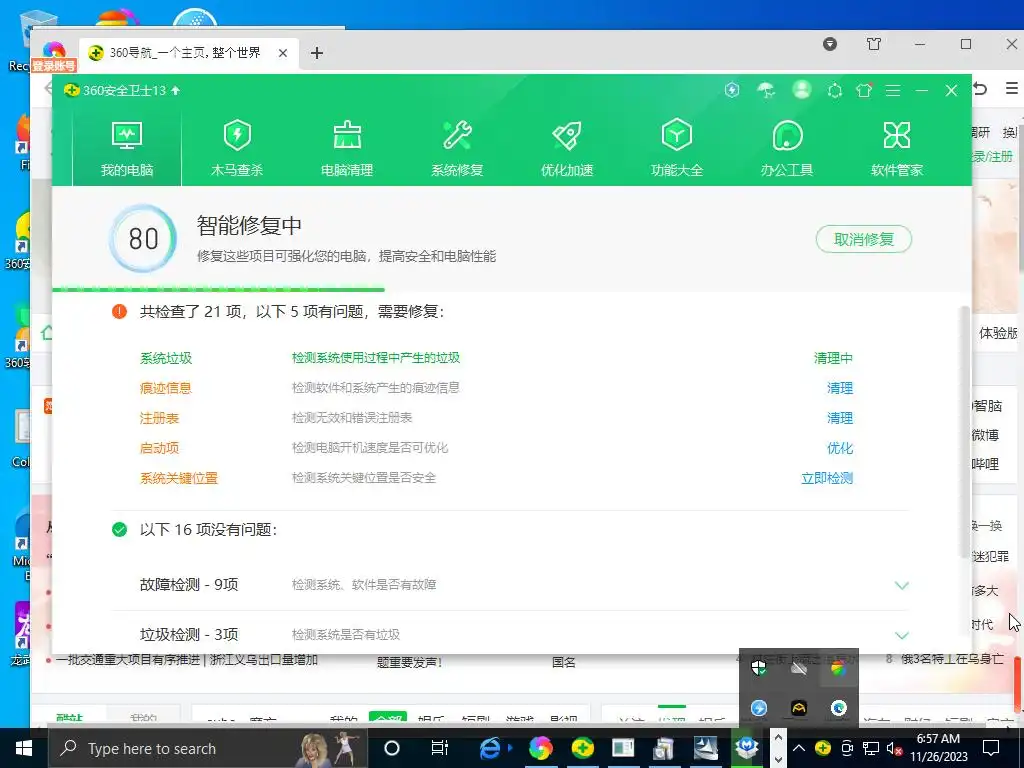Click the 360 panel vertical scrollbar
This screenshot has width=1024, height=768.
coord(965,431)
